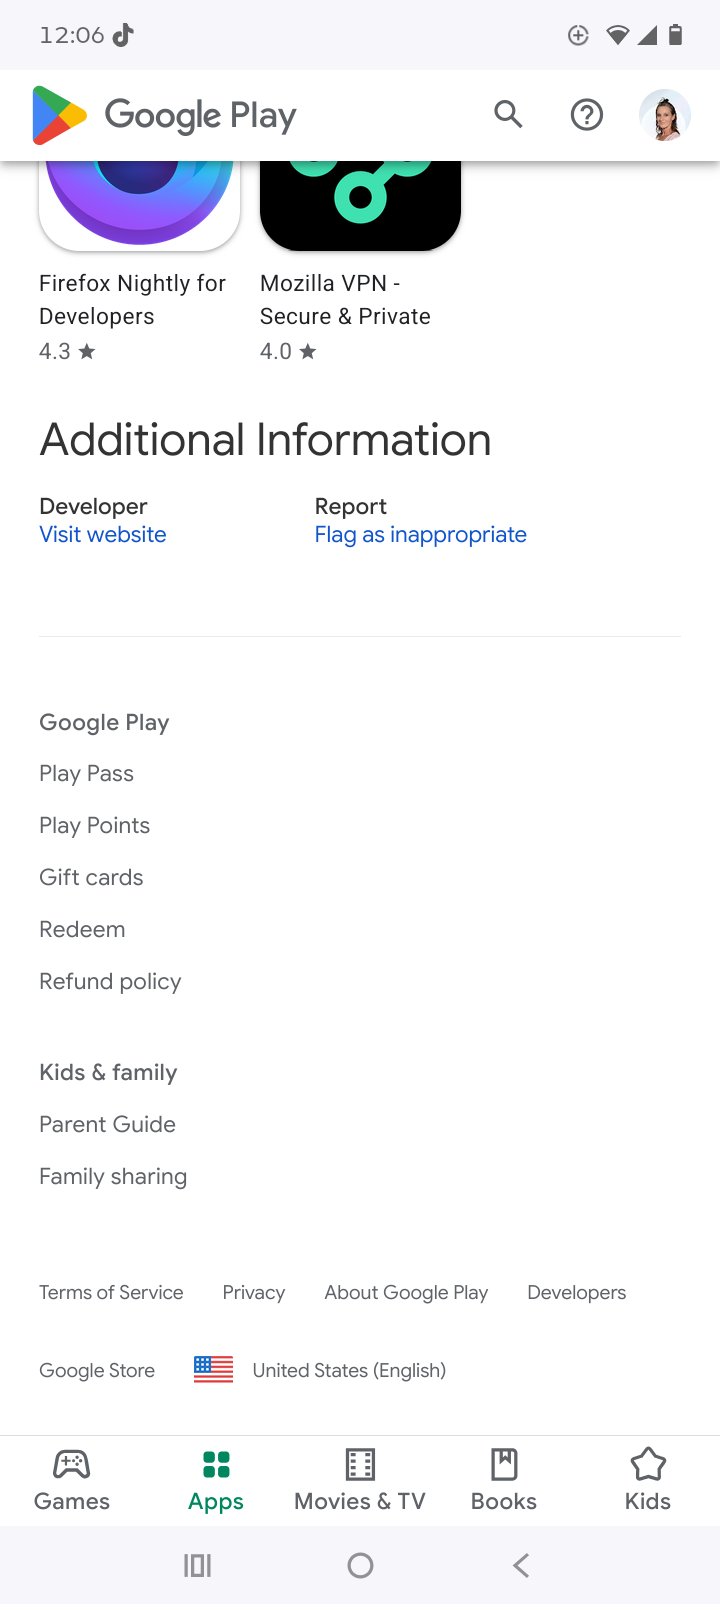Switch to the Games tab
720x1604 pixels.
point(72,1481)
